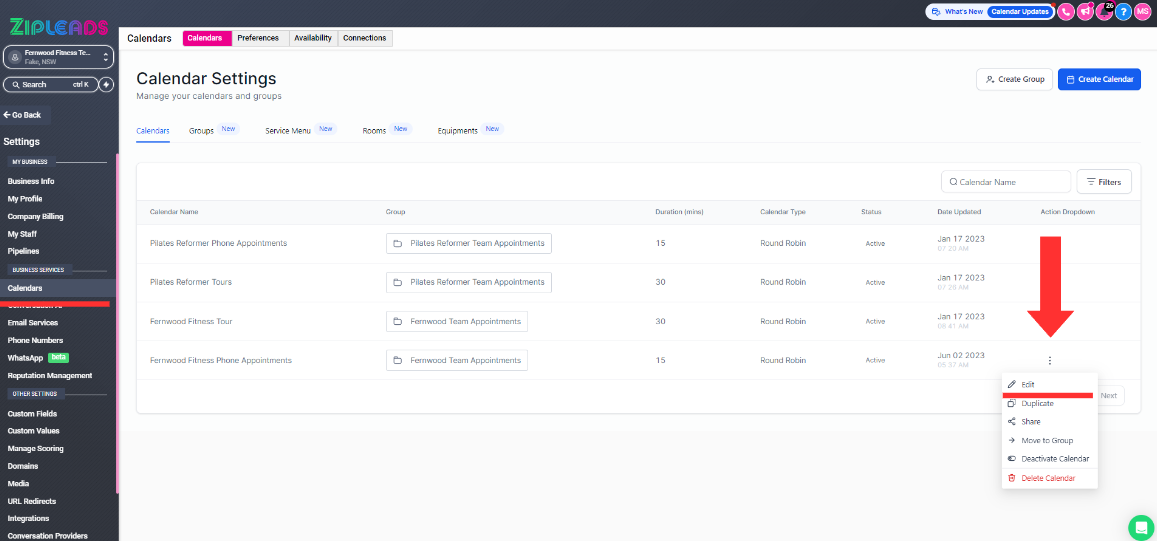Click the Create Calendar button

click(x=1099, y=79)
